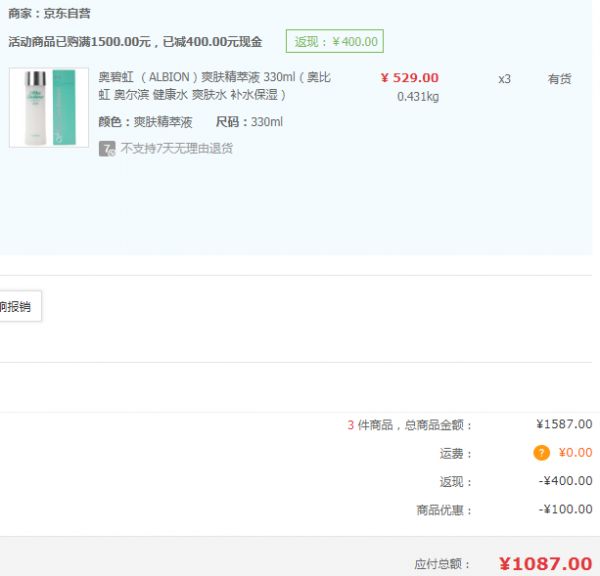Click the cashback deduction -¥400.00
The image size is (600, 576).
pos(565,481)
